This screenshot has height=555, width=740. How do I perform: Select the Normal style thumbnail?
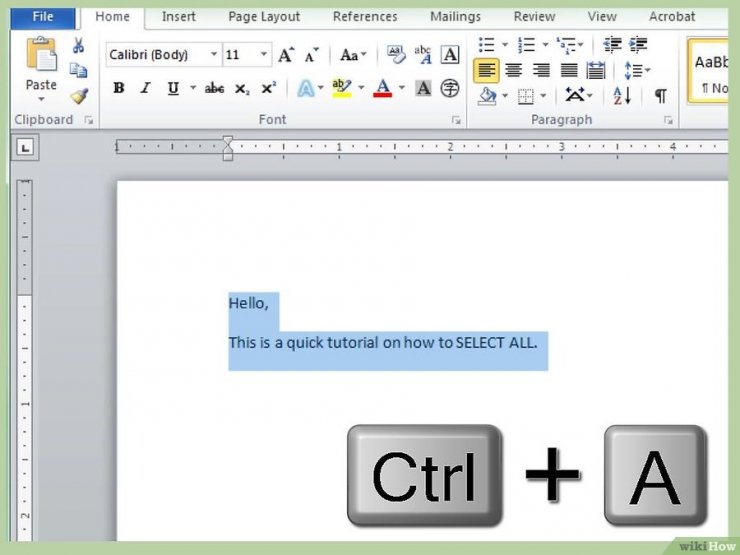click(709, 71)
